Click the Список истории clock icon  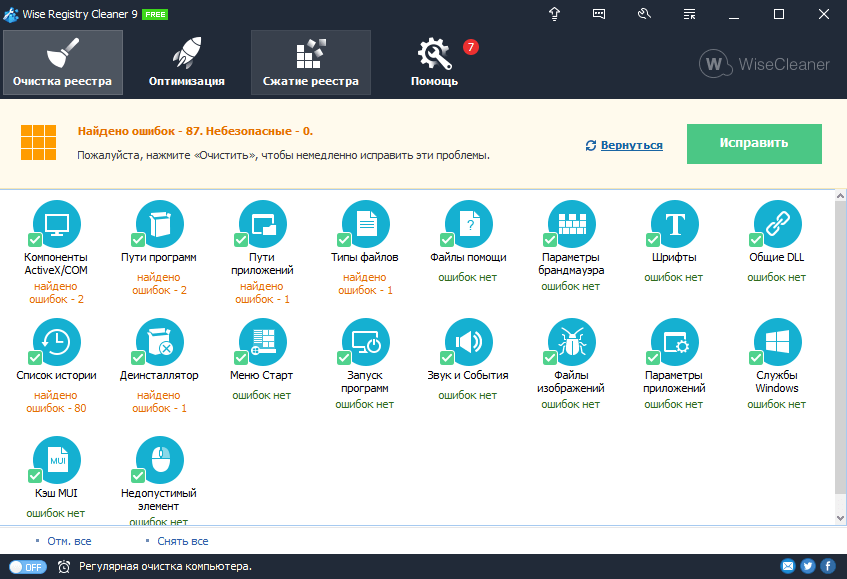[x=57, y=342]
